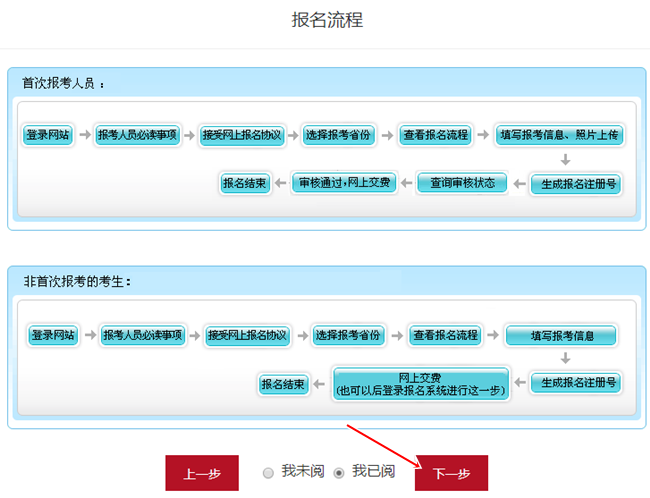
Task: Click 报考人员必读事项 in 首次报考人员 flow
Action: tap(137, 135)
